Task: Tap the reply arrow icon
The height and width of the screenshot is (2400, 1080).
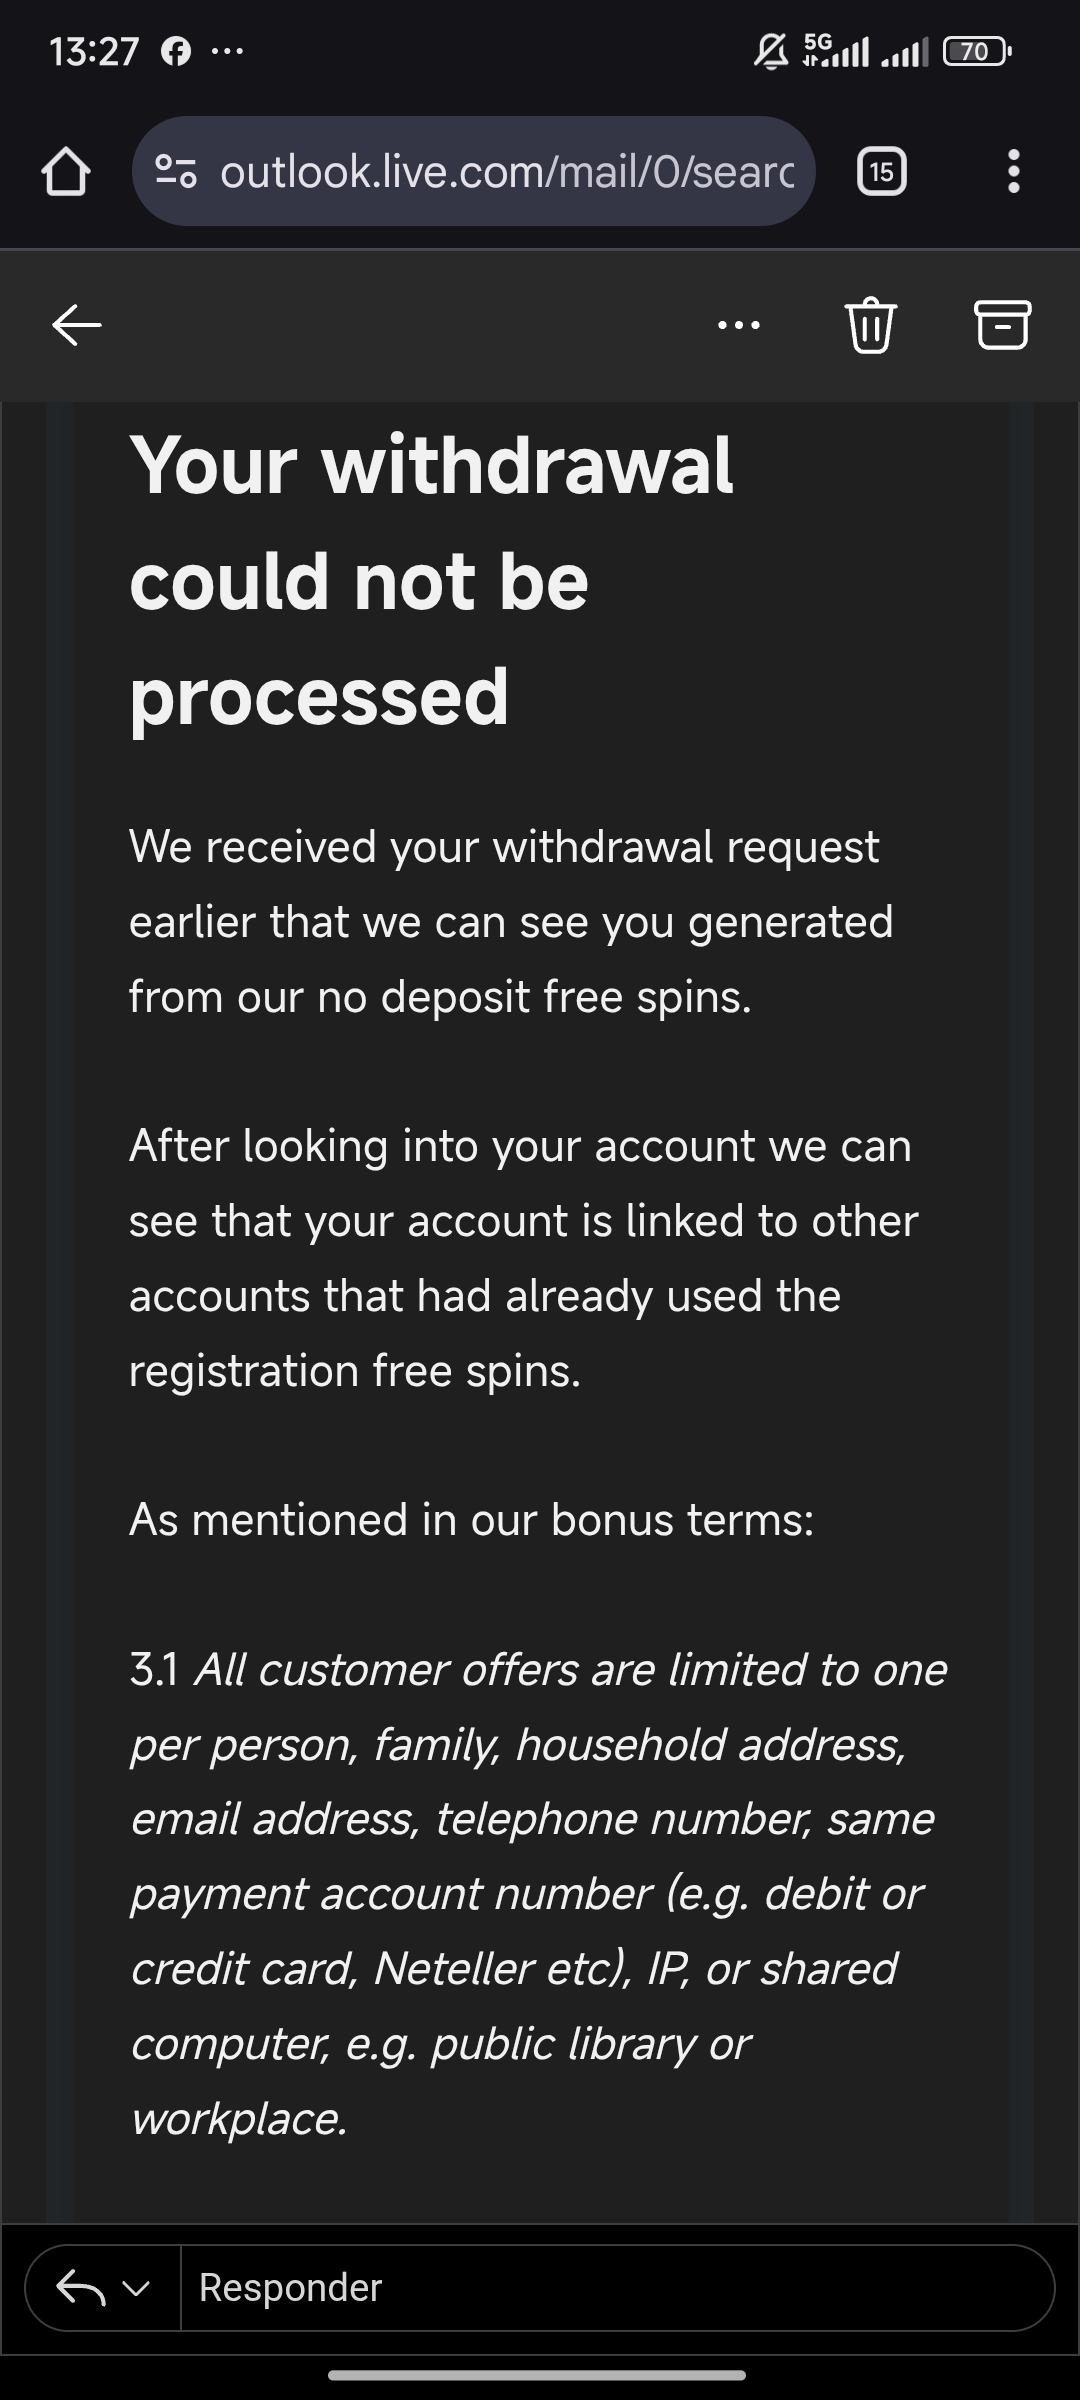Action: tap(80, 2287)
